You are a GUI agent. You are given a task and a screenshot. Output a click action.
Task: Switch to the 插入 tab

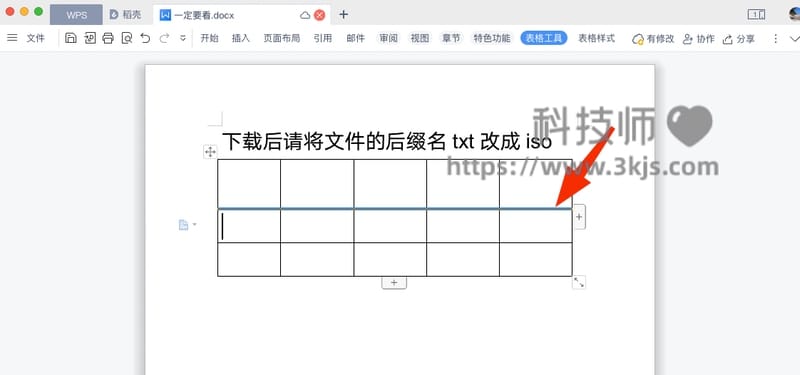pos(241,38)
